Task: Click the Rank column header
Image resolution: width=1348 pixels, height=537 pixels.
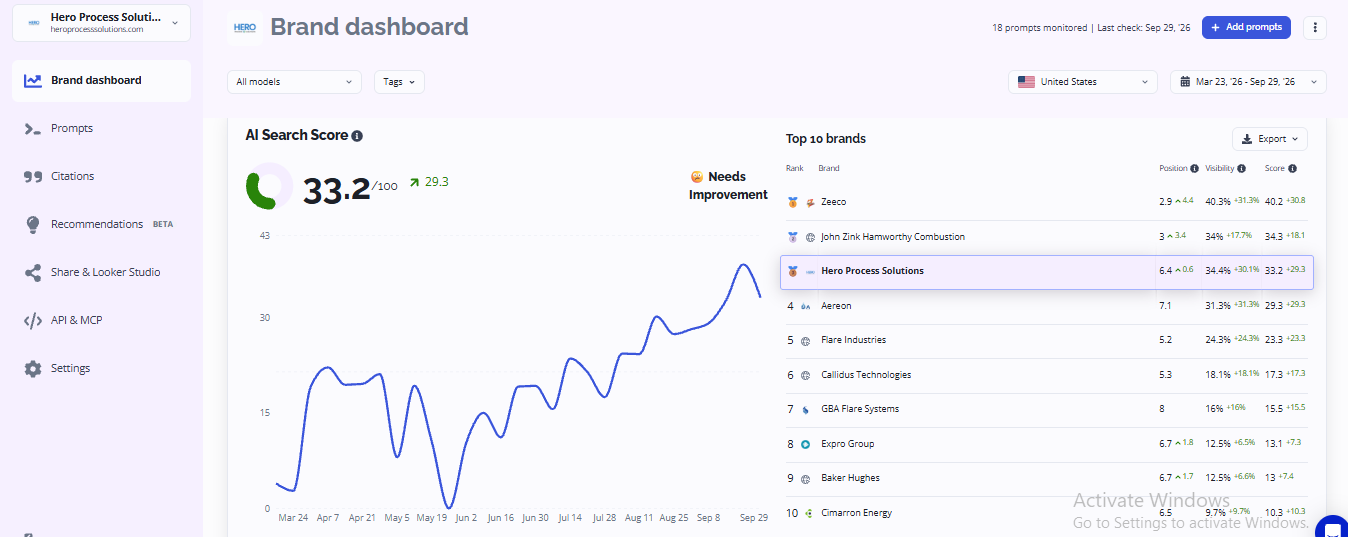Action: click(795, 169)
